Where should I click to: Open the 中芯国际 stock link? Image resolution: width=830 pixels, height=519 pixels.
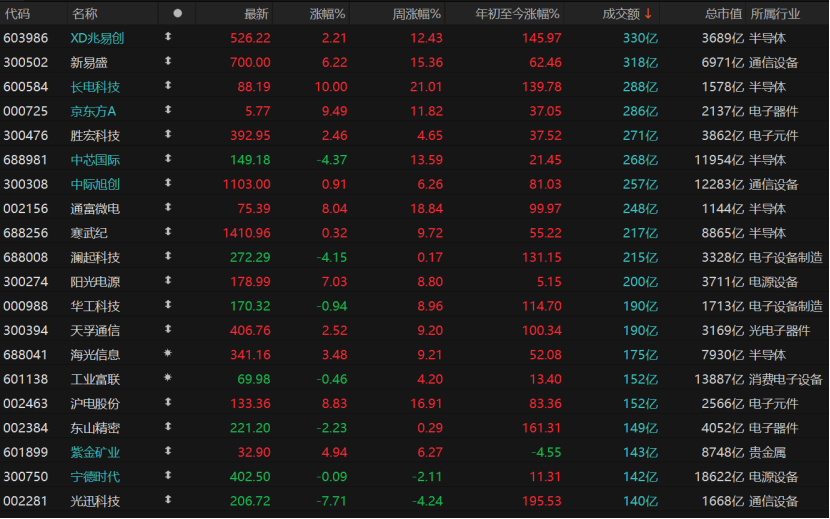click(95, 160)
